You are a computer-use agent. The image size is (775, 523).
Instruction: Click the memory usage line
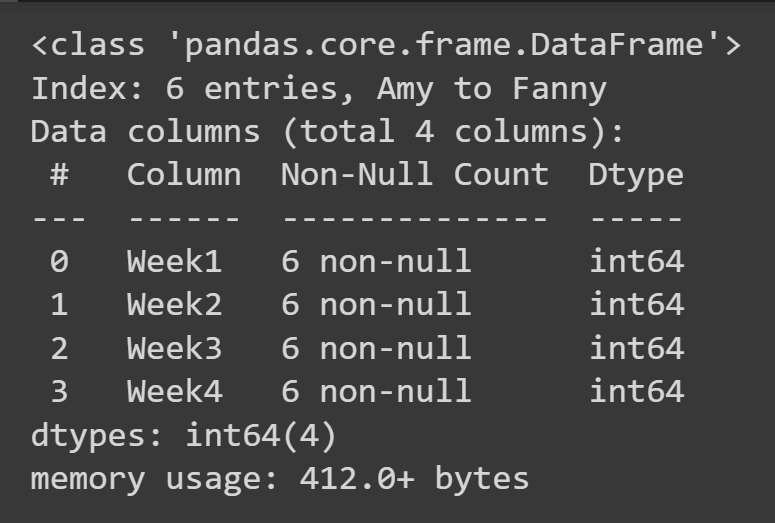pyautogui.click(x=280, y=478)
